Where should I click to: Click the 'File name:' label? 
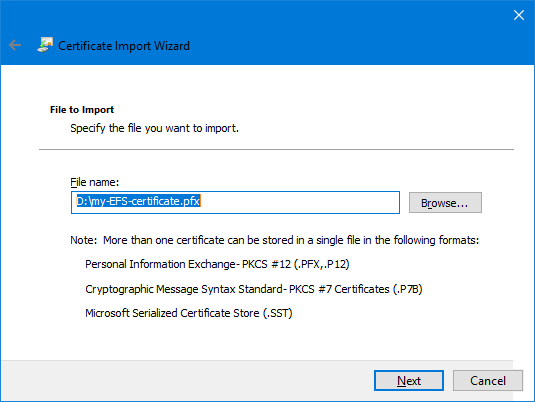[95, 182]
